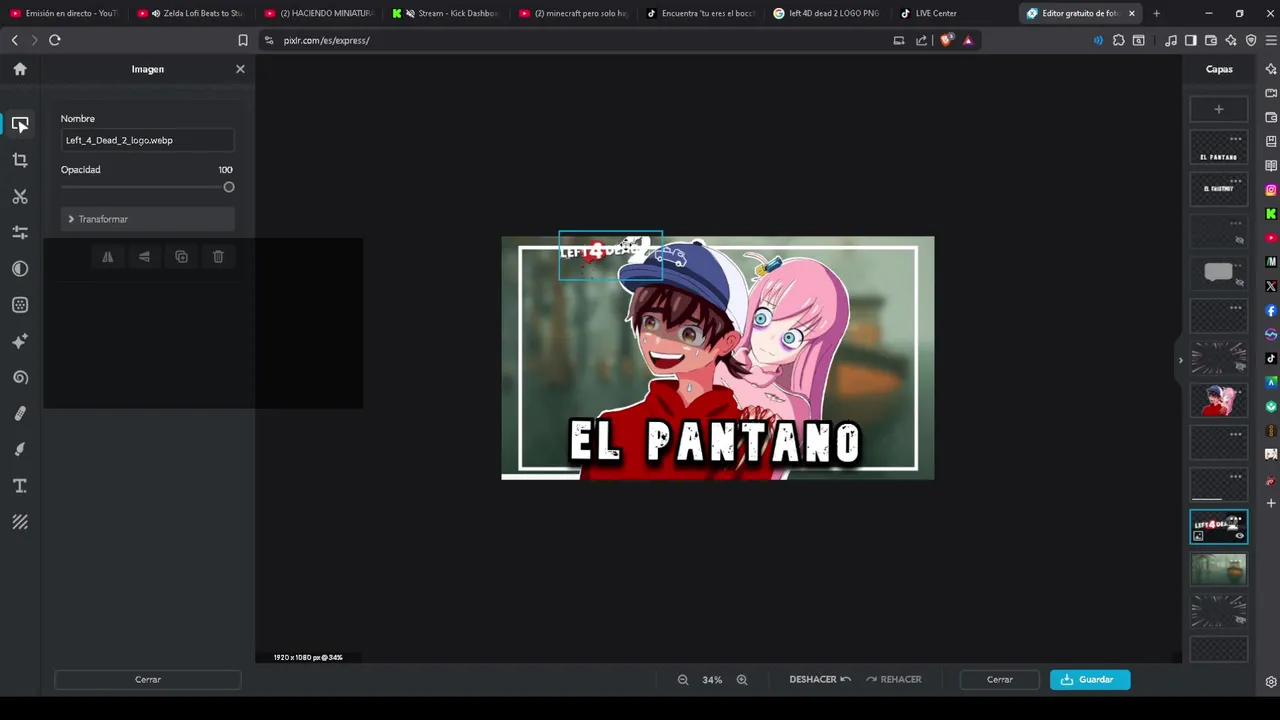Select the Arrange/Select tool

[20, 124]
